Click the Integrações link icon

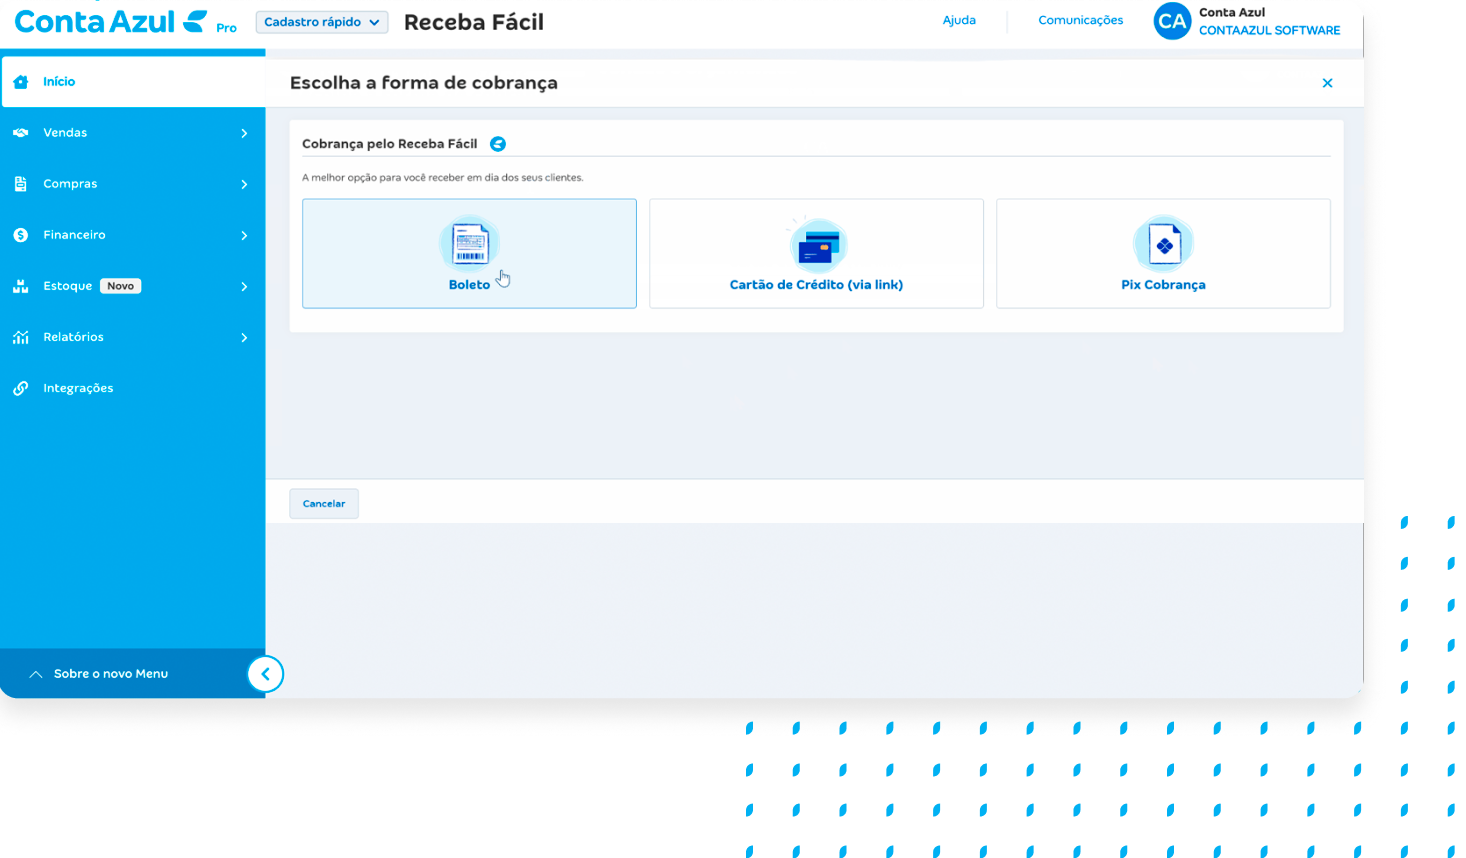(x=21, y=388)
